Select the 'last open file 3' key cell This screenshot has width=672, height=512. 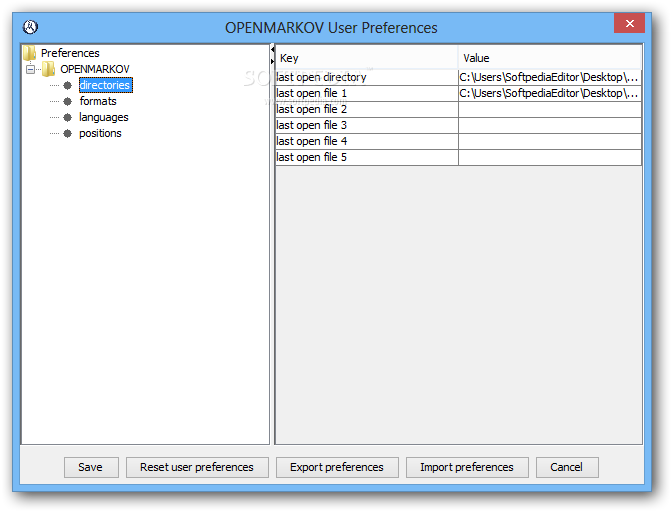click(367, 125)
